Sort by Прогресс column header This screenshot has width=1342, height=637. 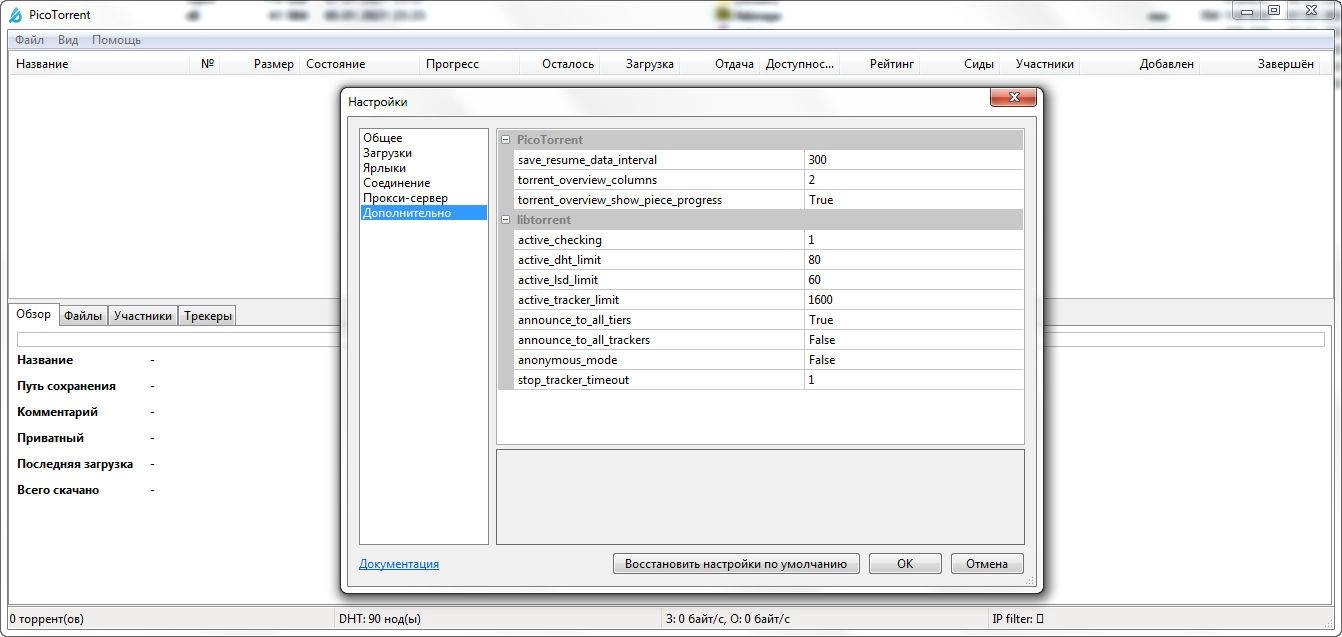pyautogui.click(x=469, y=64)
